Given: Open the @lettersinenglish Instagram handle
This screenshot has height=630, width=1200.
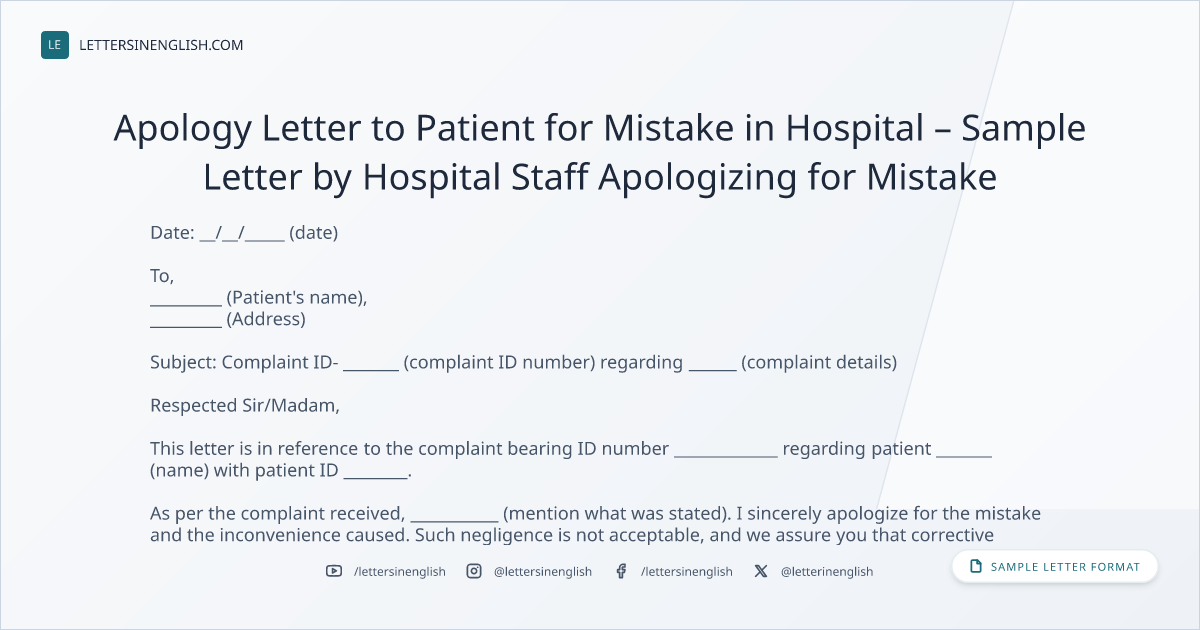Looking at the screenshot, I should click(543, 572).
